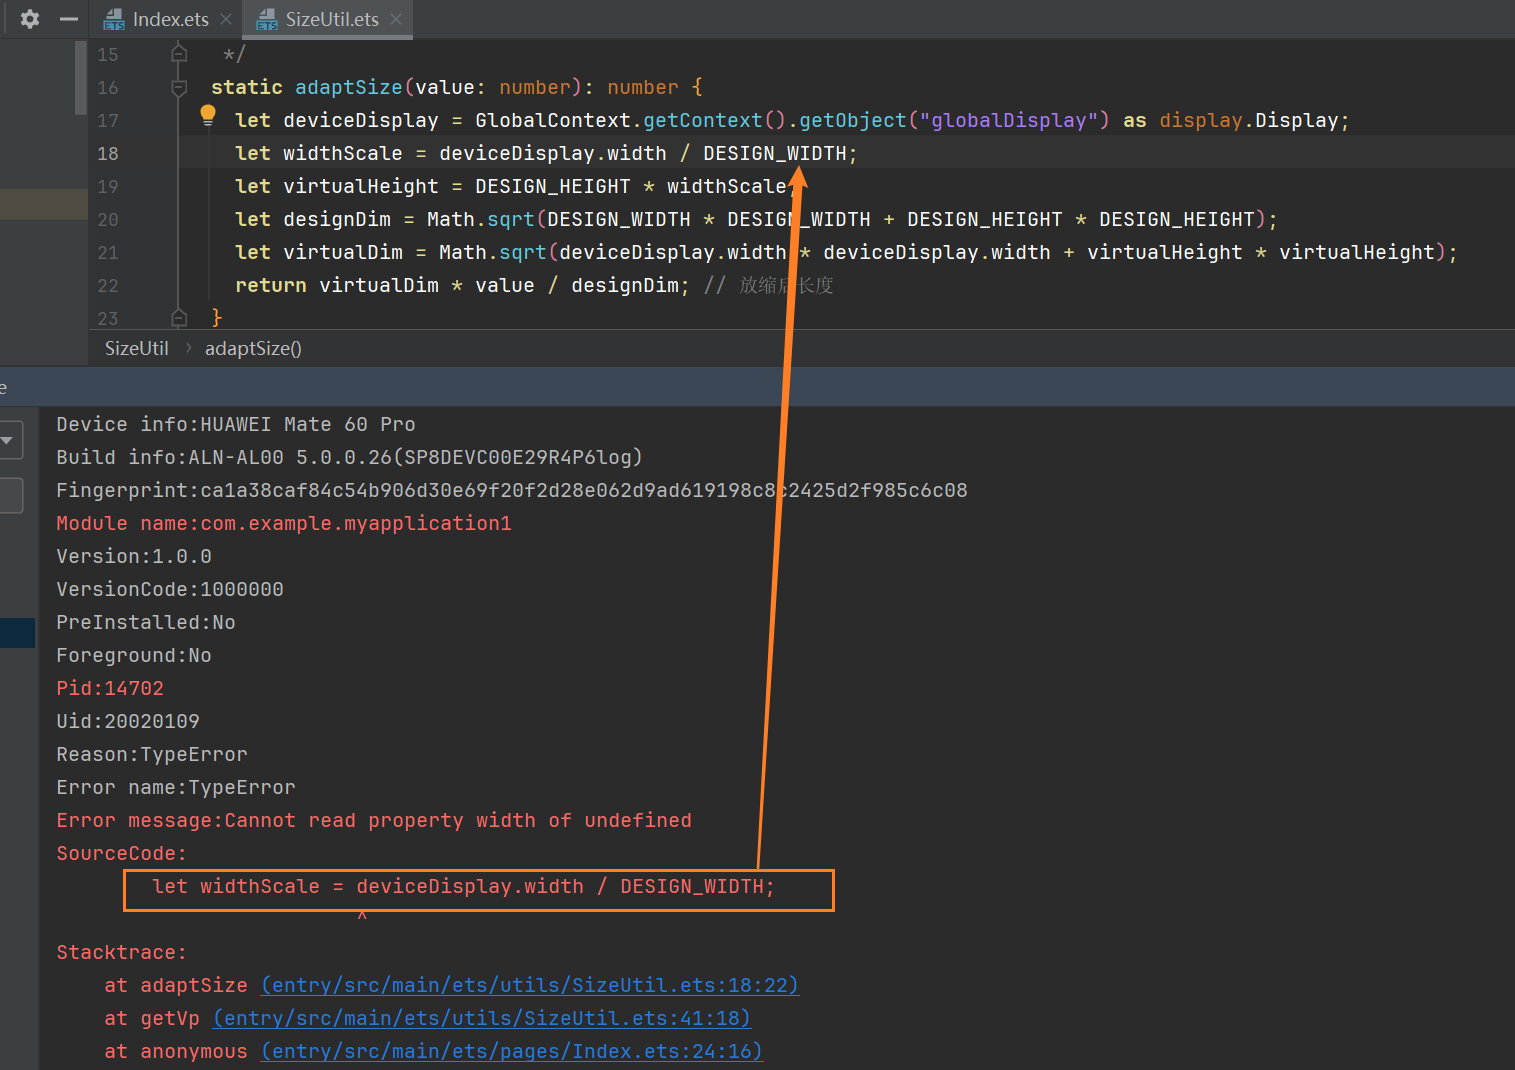Click the Version:1.0.0 log line
This screenshot has height=1070, width=1515.
pos(134,556)
